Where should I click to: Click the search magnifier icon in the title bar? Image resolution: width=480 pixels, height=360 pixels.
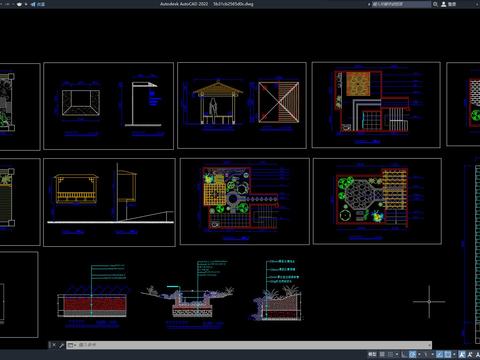pyautogui.click(x=435, y=4)
